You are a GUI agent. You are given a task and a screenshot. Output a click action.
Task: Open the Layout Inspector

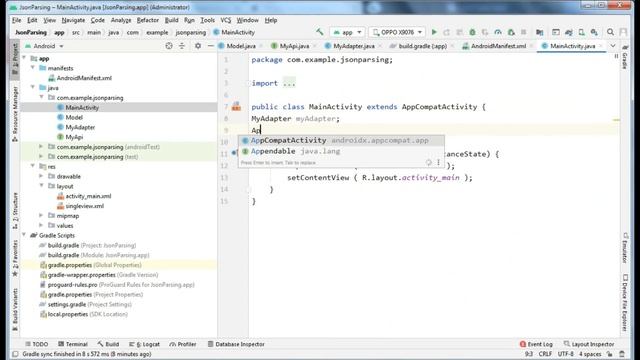tap(589, 344)
